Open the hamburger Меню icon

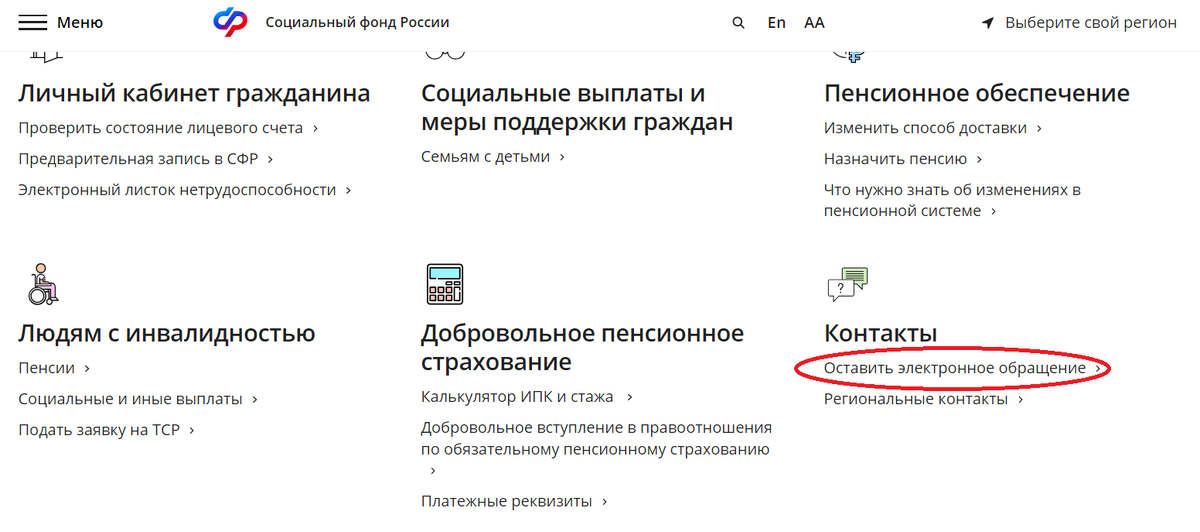[x=33, y=22]
